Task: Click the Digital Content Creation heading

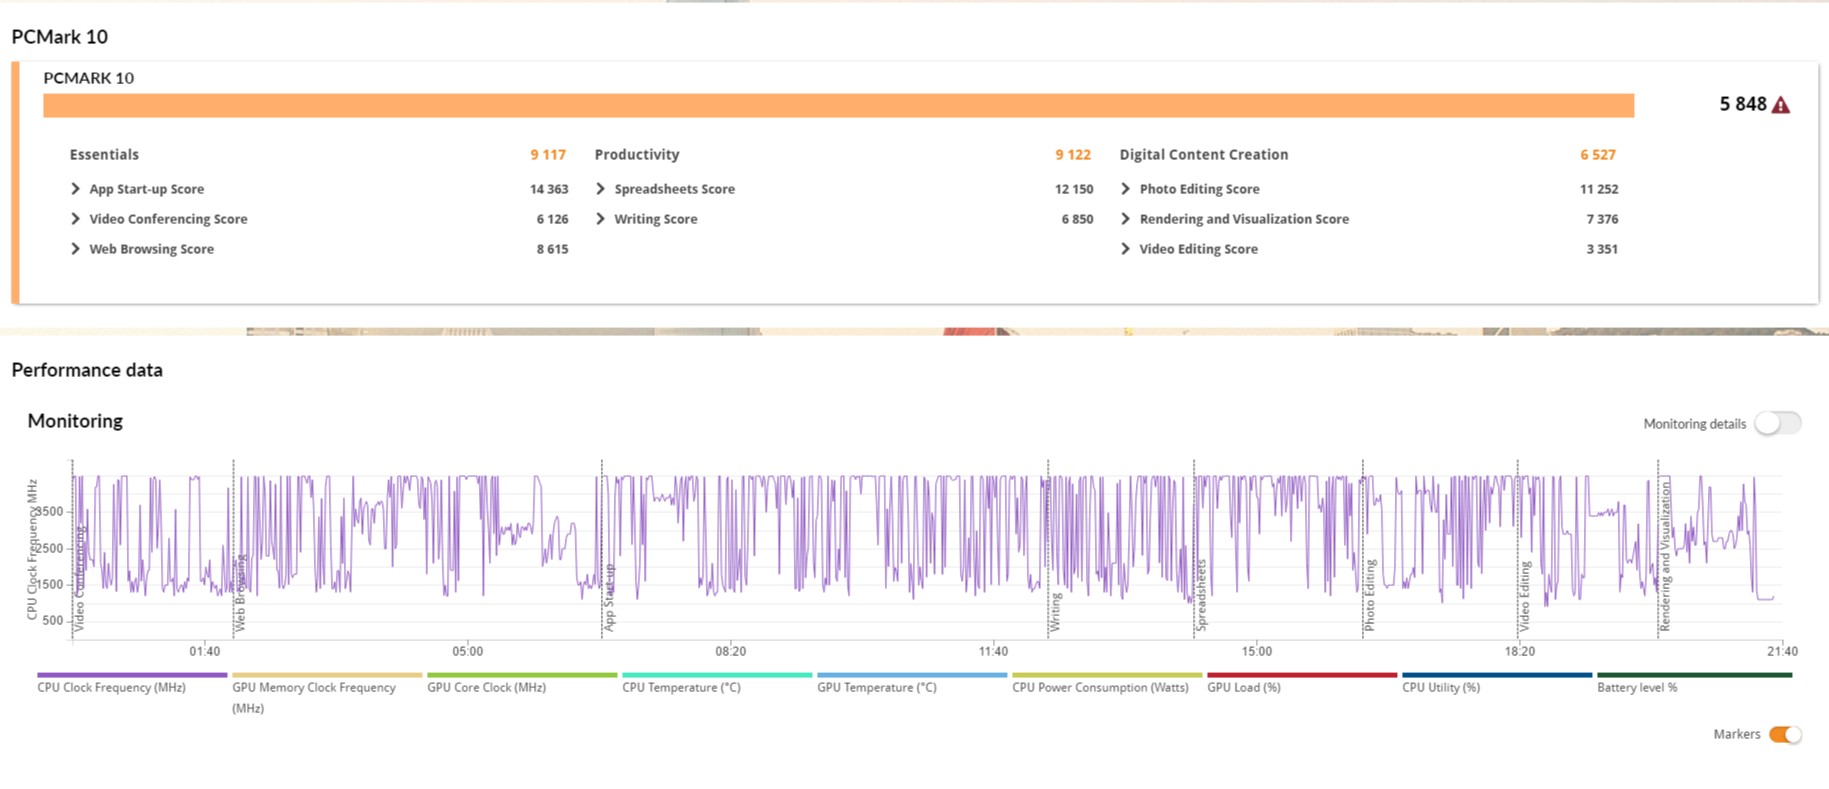Action: 1204,155
